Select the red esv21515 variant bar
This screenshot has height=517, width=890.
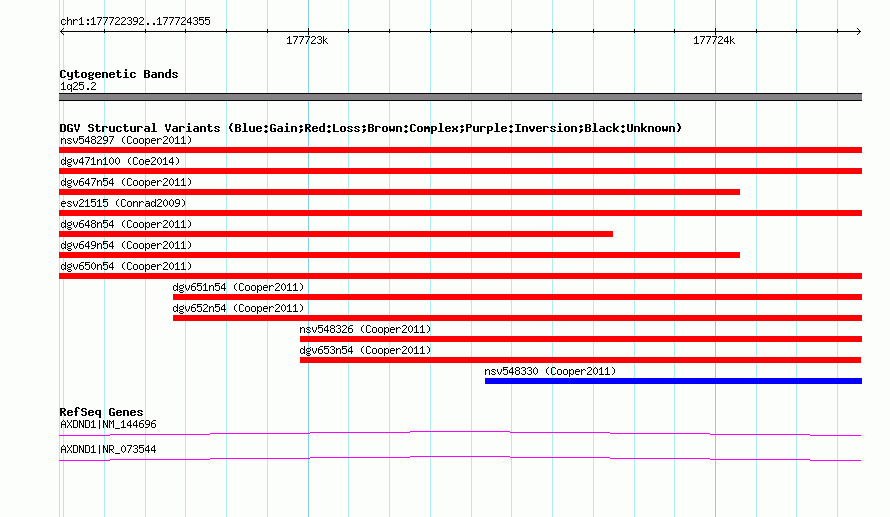[x=460, y=213]
